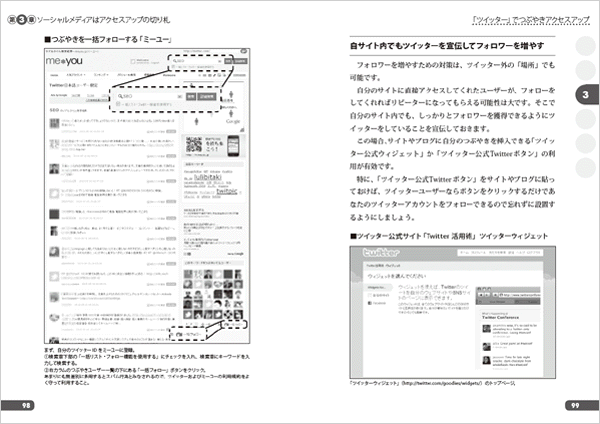Select the Twitter日本語ユーザー検索 page heading

coord(73,85)
